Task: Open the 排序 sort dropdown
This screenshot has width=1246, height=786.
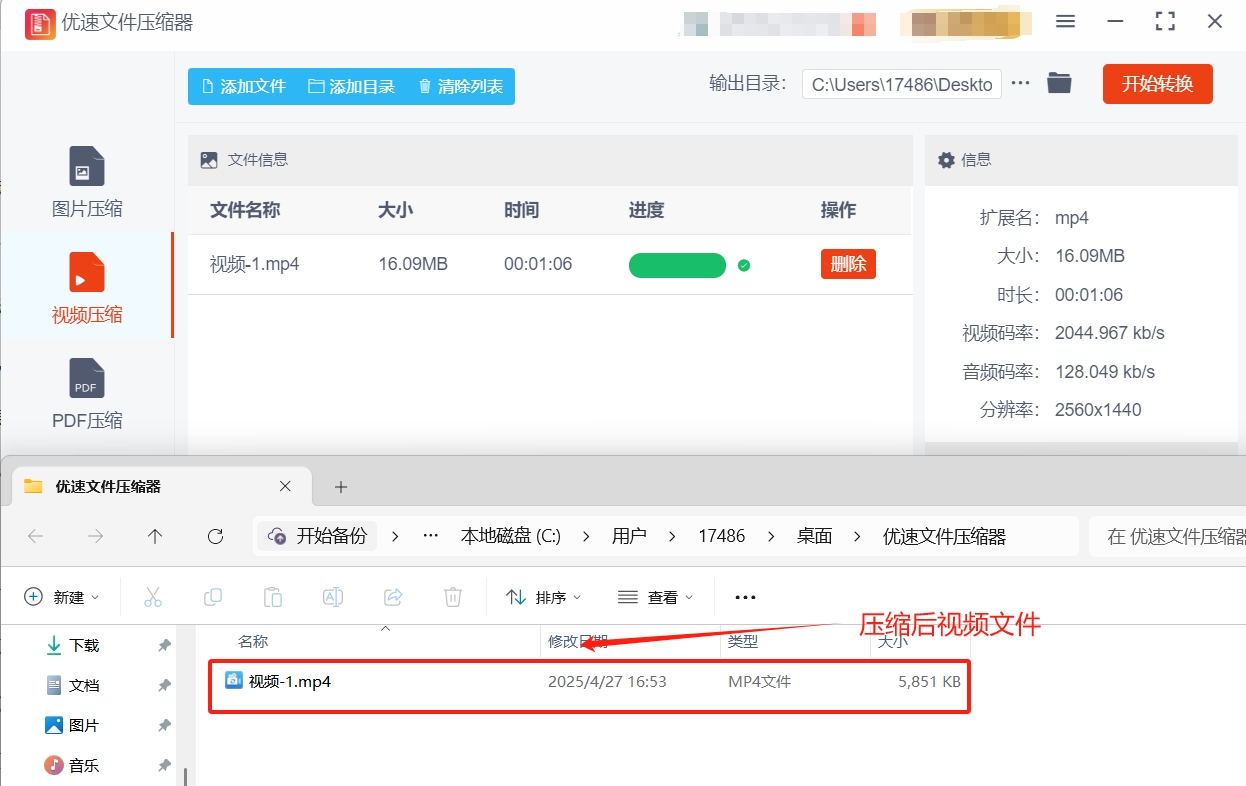Action: click(x=544, y=596)
